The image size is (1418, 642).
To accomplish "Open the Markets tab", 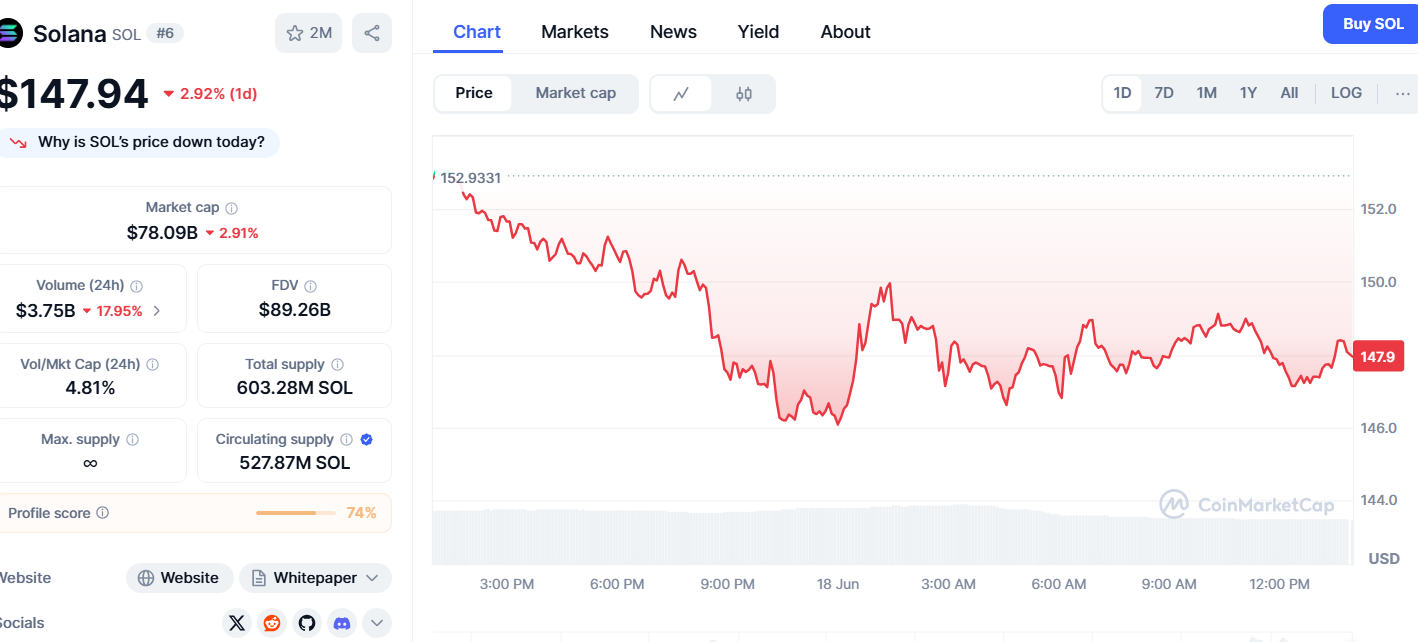I will click(575, 32).
